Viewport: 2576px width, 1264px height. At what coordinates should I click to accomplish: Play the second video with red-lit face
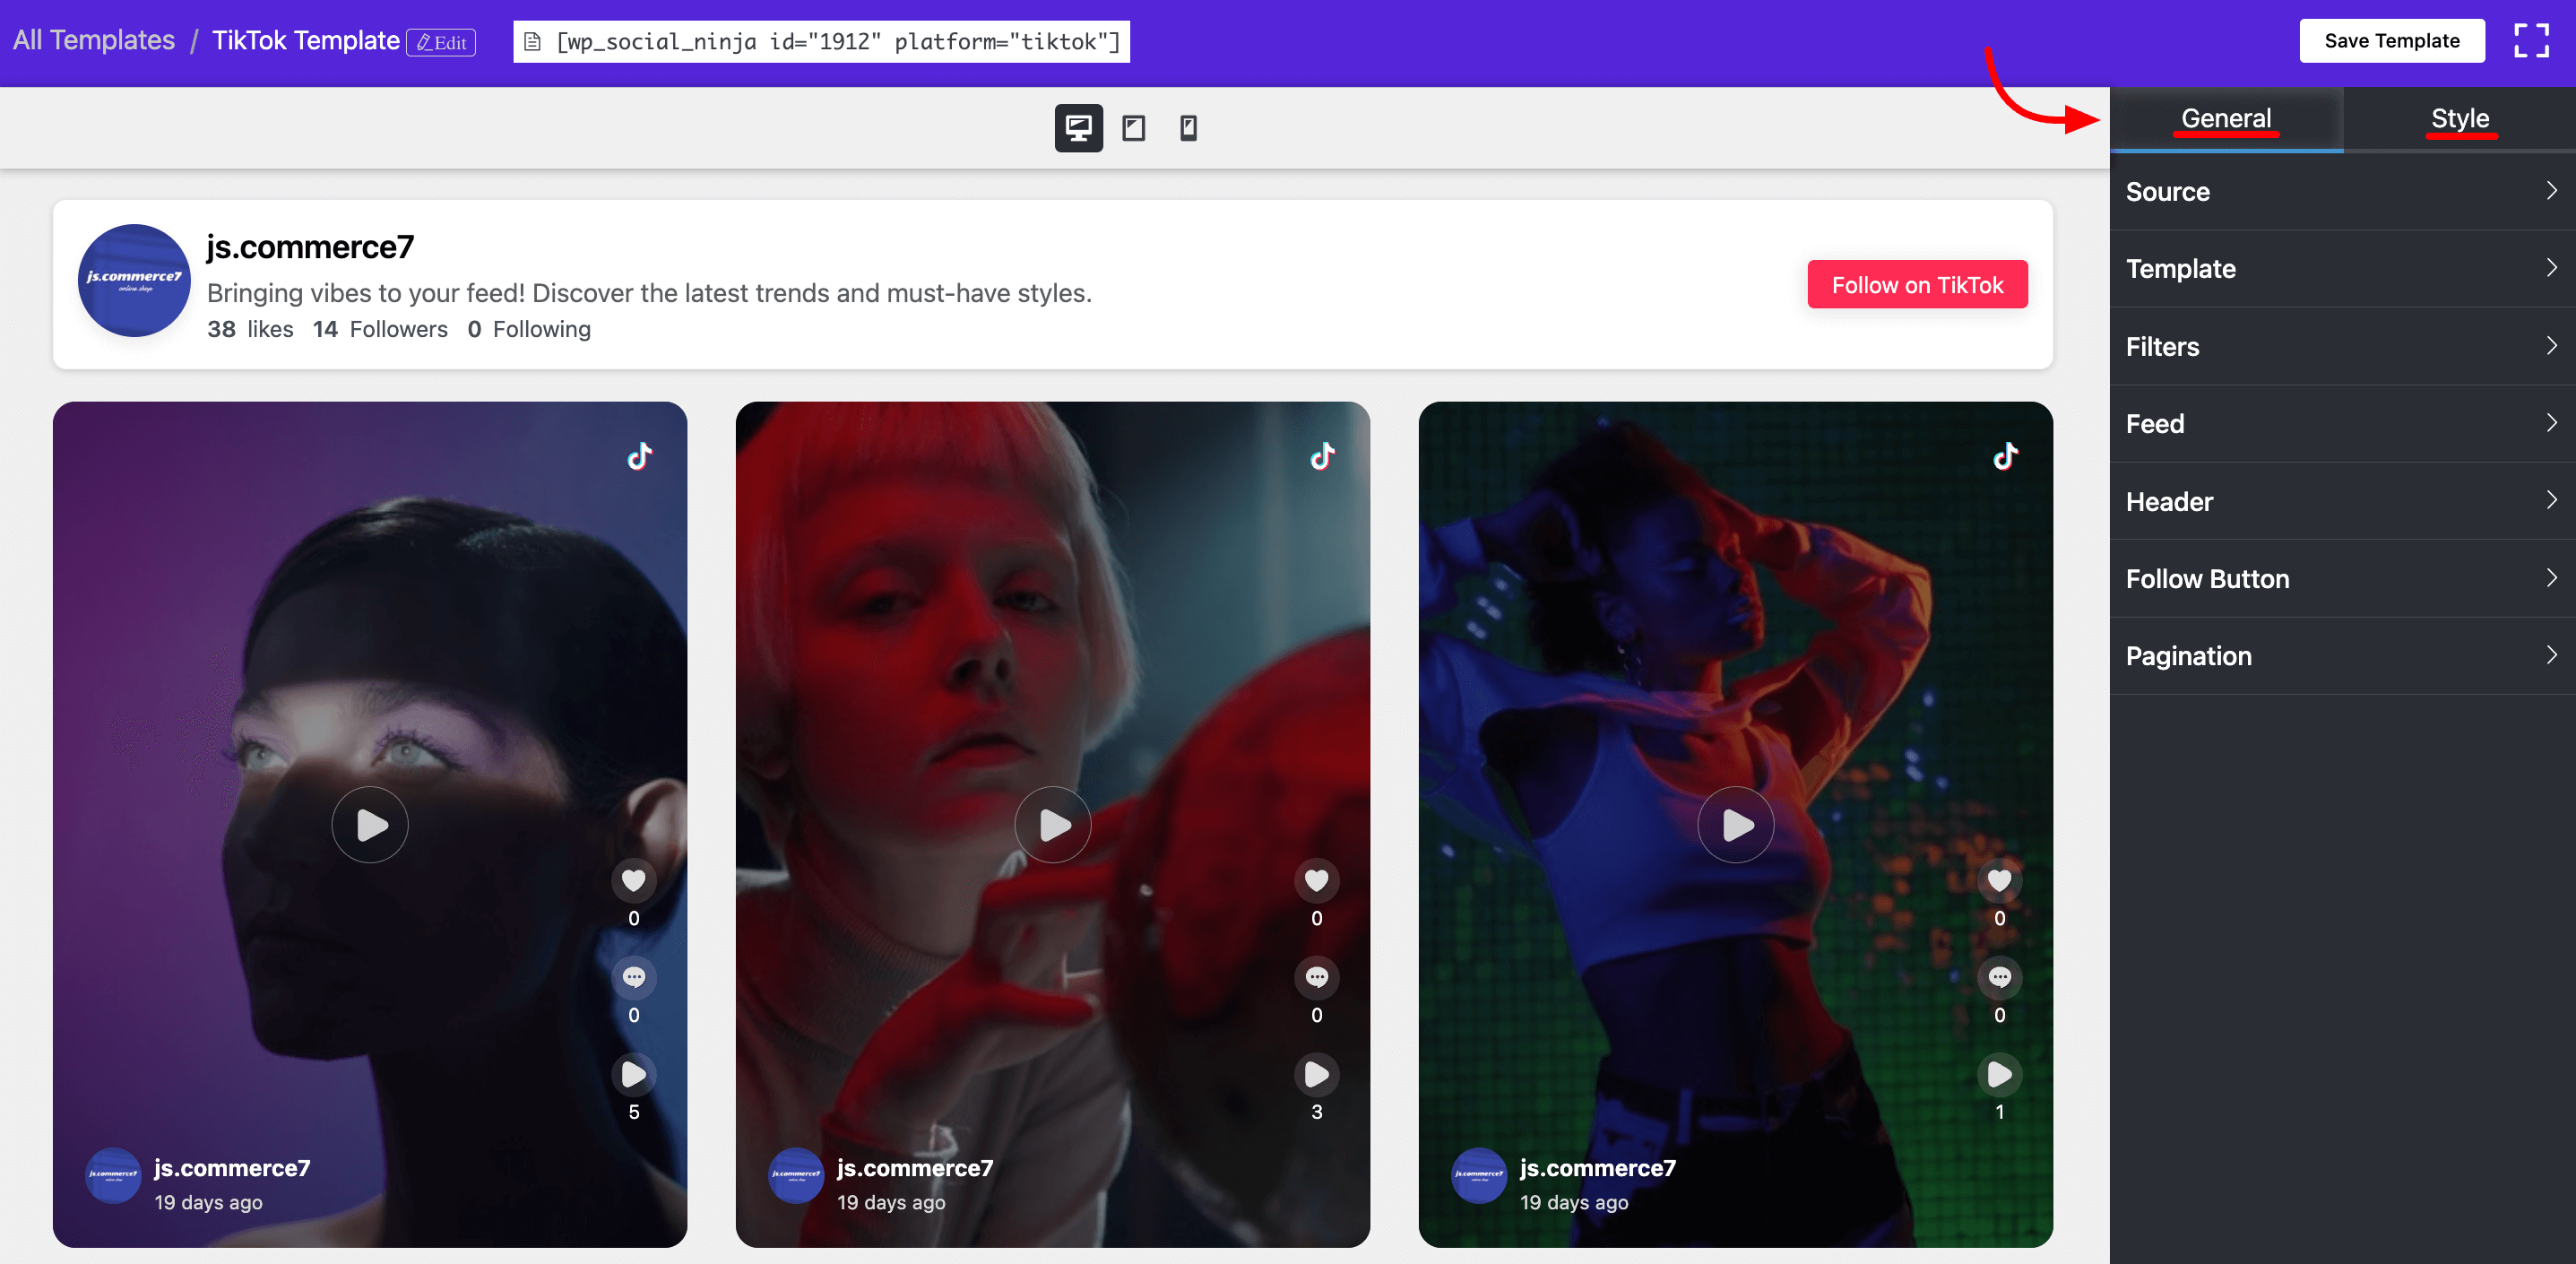click(1053, 825)
